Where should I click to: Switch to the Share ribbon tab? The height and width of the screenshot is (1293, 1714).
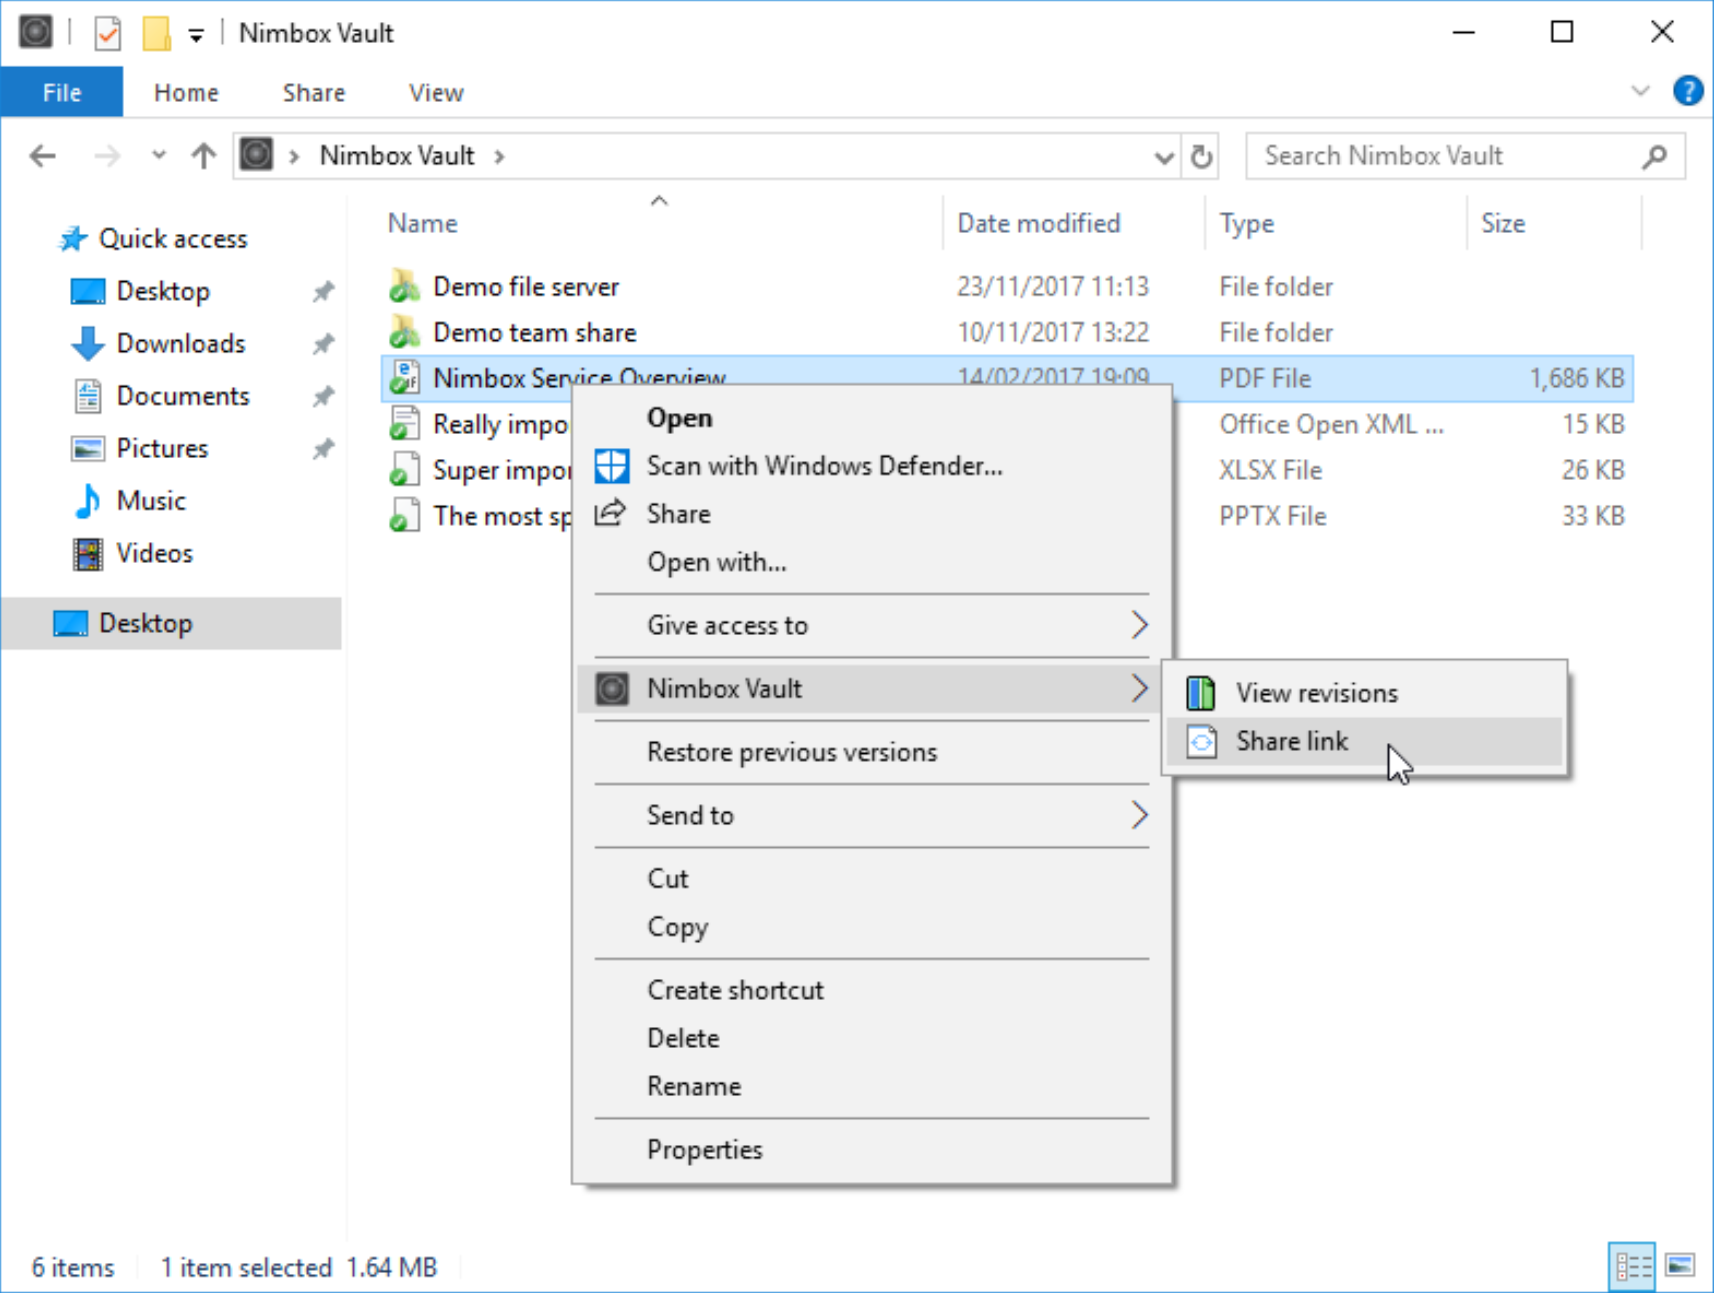click(314, 93)
